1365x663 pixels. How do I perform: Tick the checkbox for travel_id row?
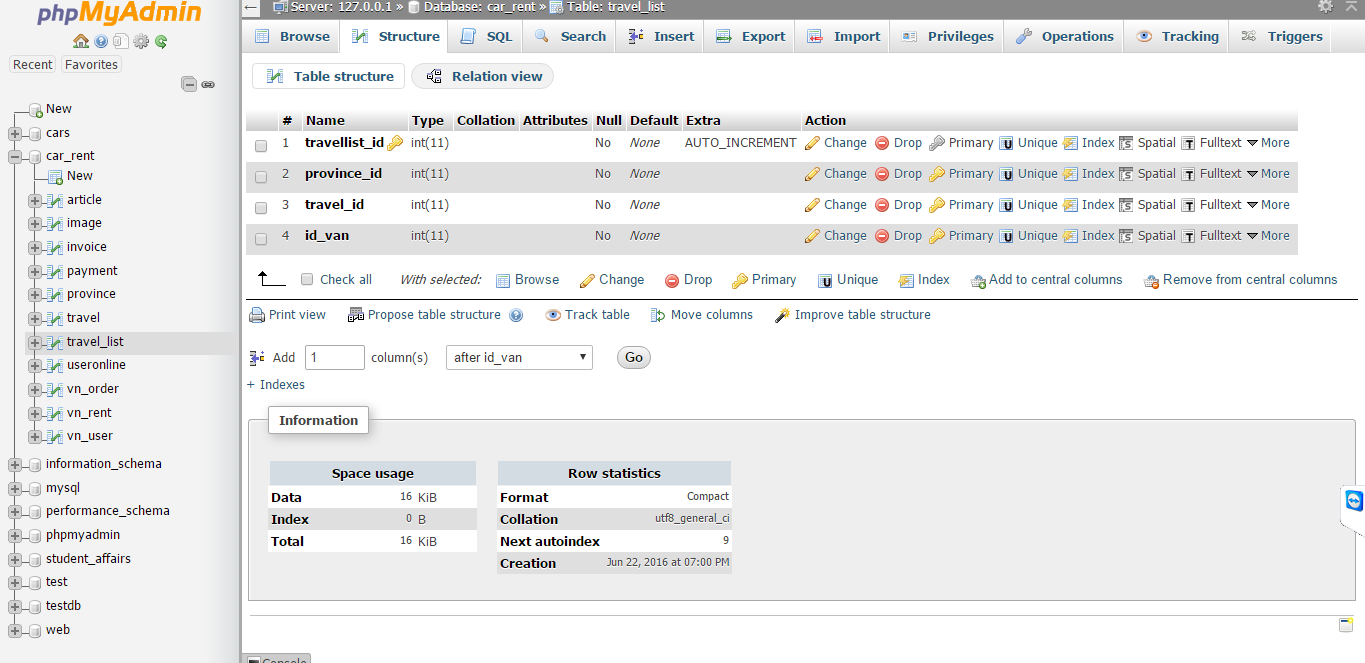[261, 208]
